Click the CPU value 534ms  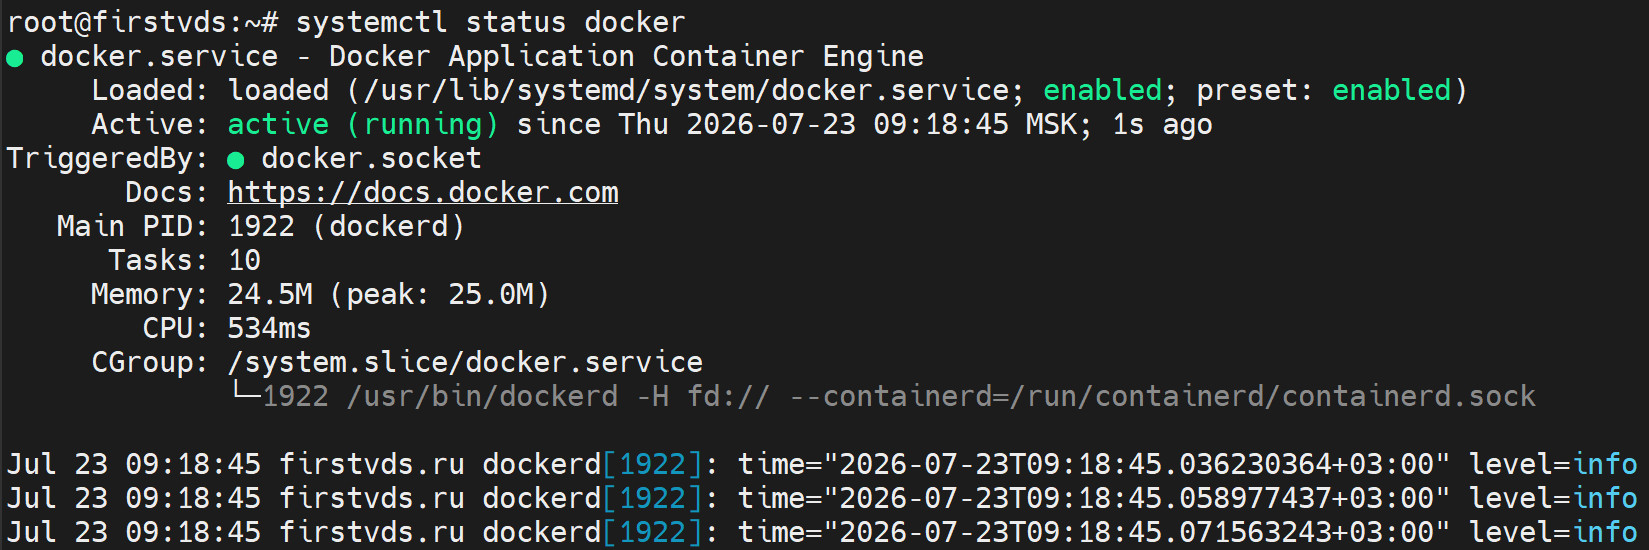point(270,328)
